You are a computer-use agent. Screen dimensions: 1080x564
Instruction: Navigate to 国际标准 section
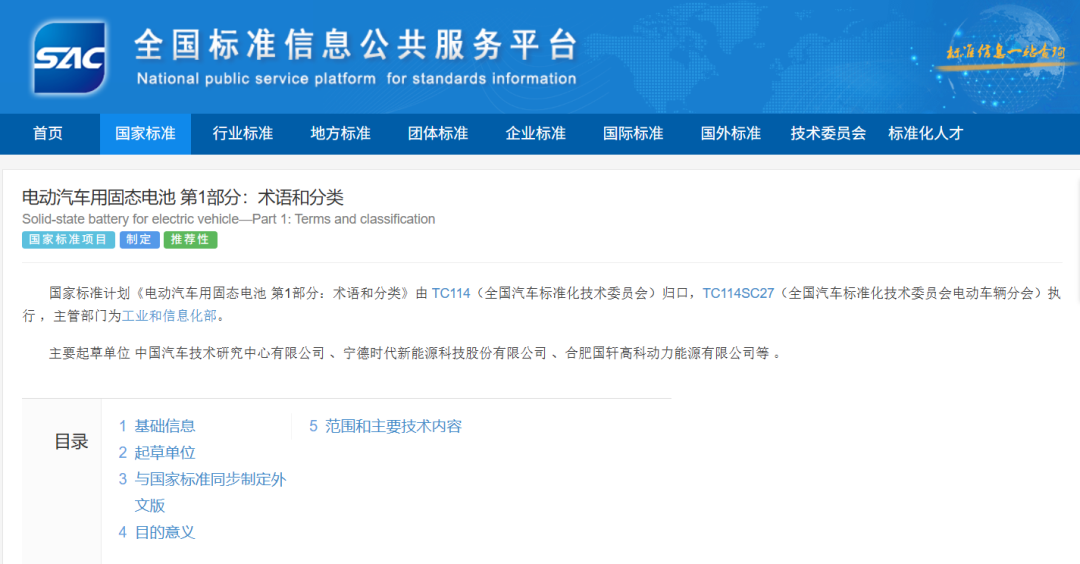pos(633,133)
